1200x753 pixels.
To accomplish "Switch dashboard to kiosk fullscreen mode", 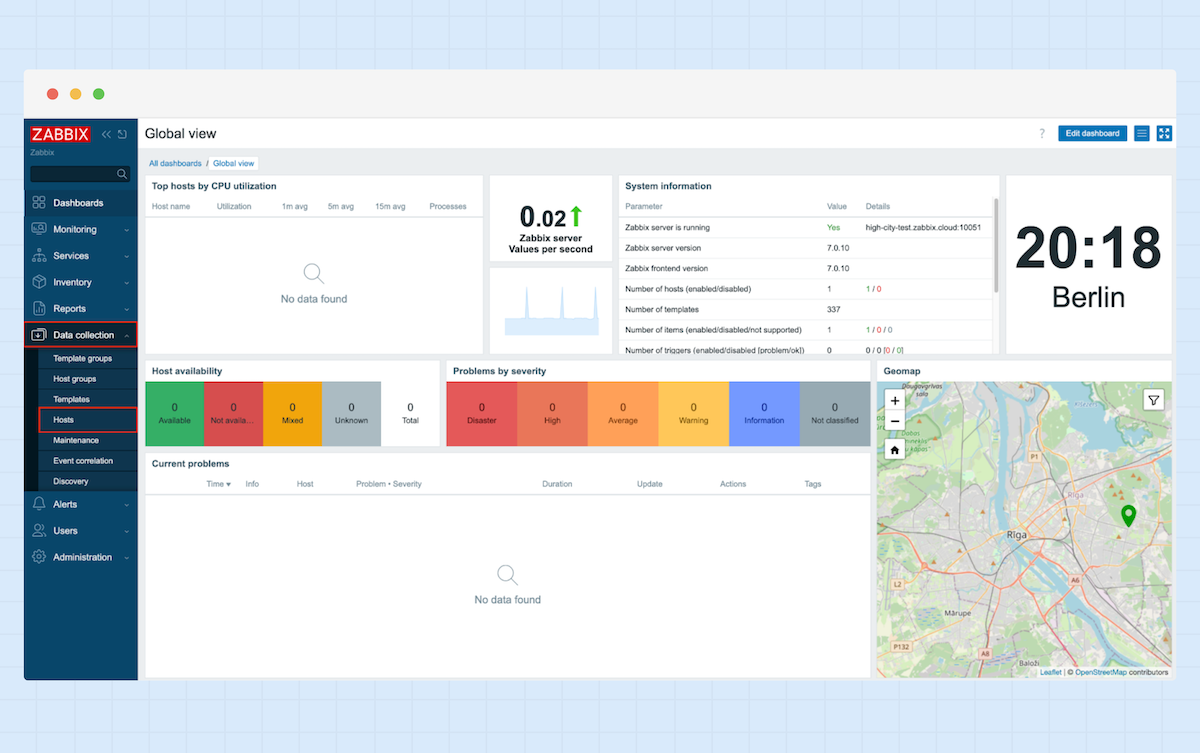I will click(1164, 133).
